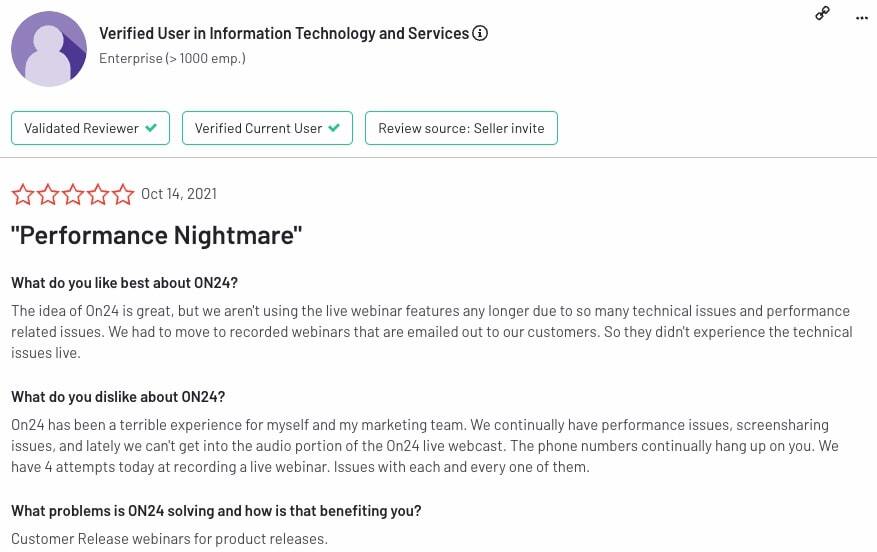877x552 pixels.
Task: Click the Review source: Seller invite badge
Action: click(461, 128)
